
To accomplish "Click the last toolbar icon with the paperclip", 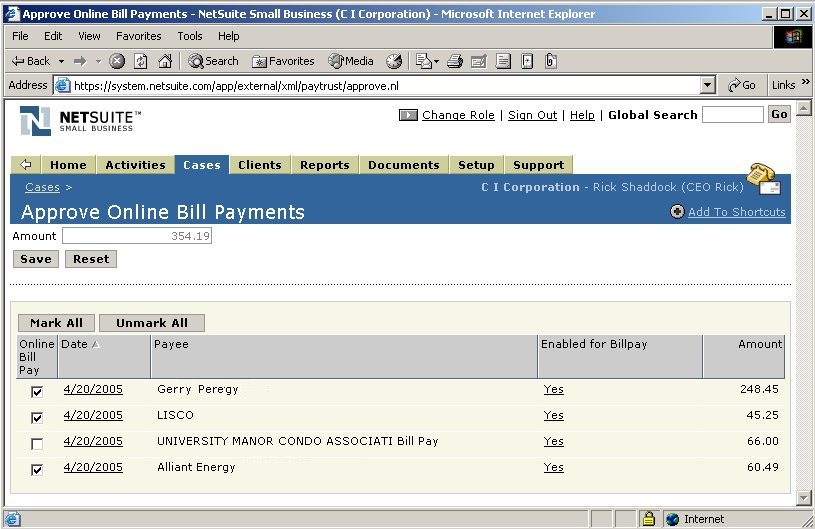I will pyautogui.click(x=551, y=61).
